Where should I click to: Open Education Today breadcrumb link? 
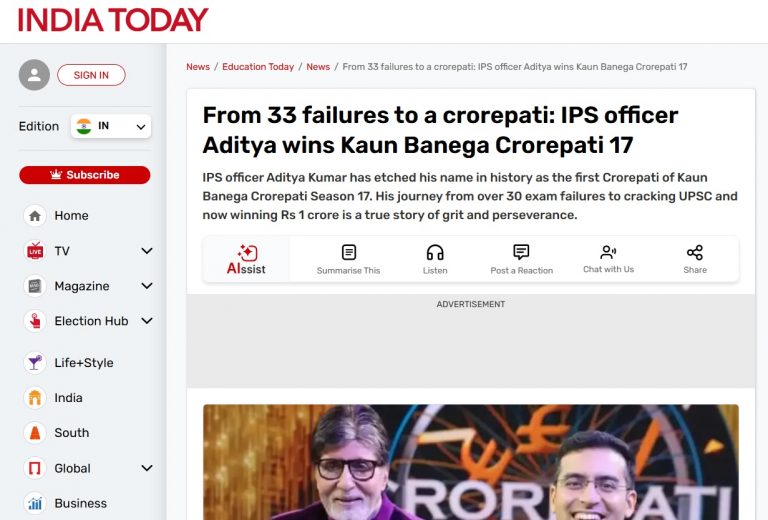click(258, 67)
